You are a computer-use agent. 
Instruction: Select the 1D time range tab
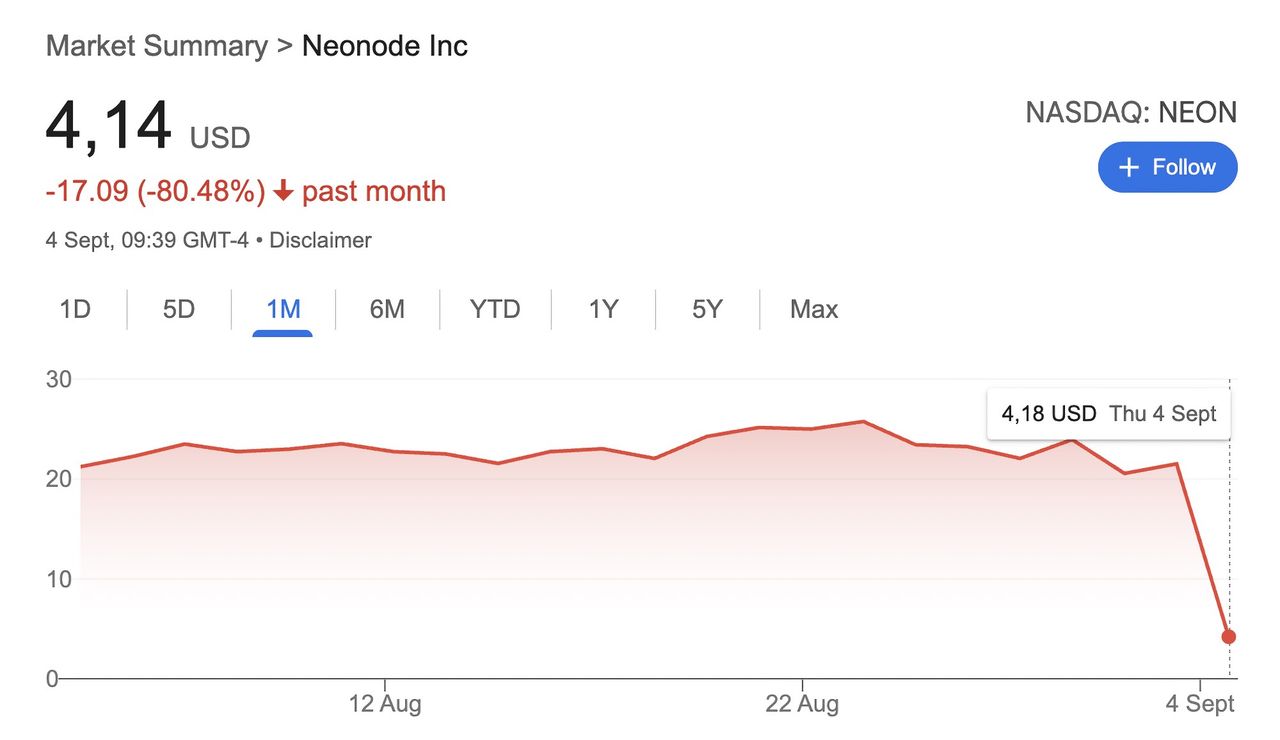[x=75, y=309]
